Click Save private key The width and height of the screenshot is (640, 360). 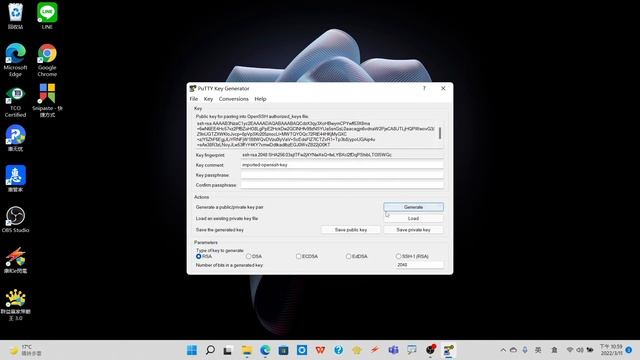[x=413, y=230]
